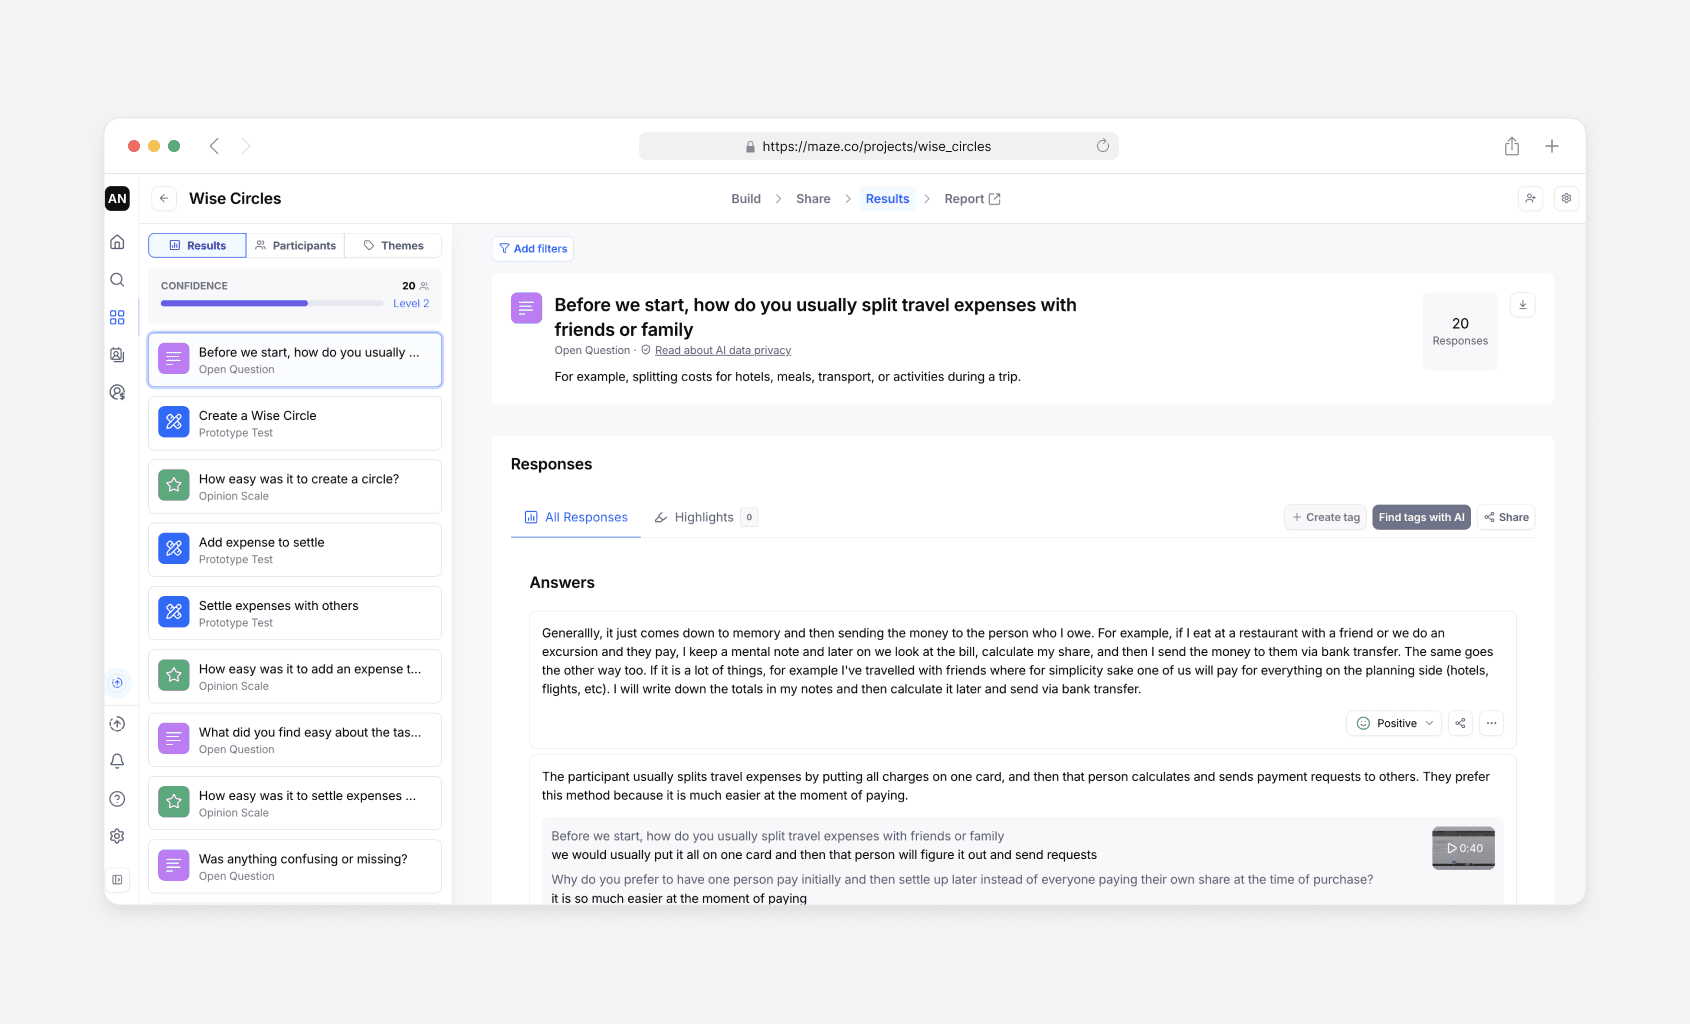
Task: Click Find tags with AI button
Action: 1421,517
